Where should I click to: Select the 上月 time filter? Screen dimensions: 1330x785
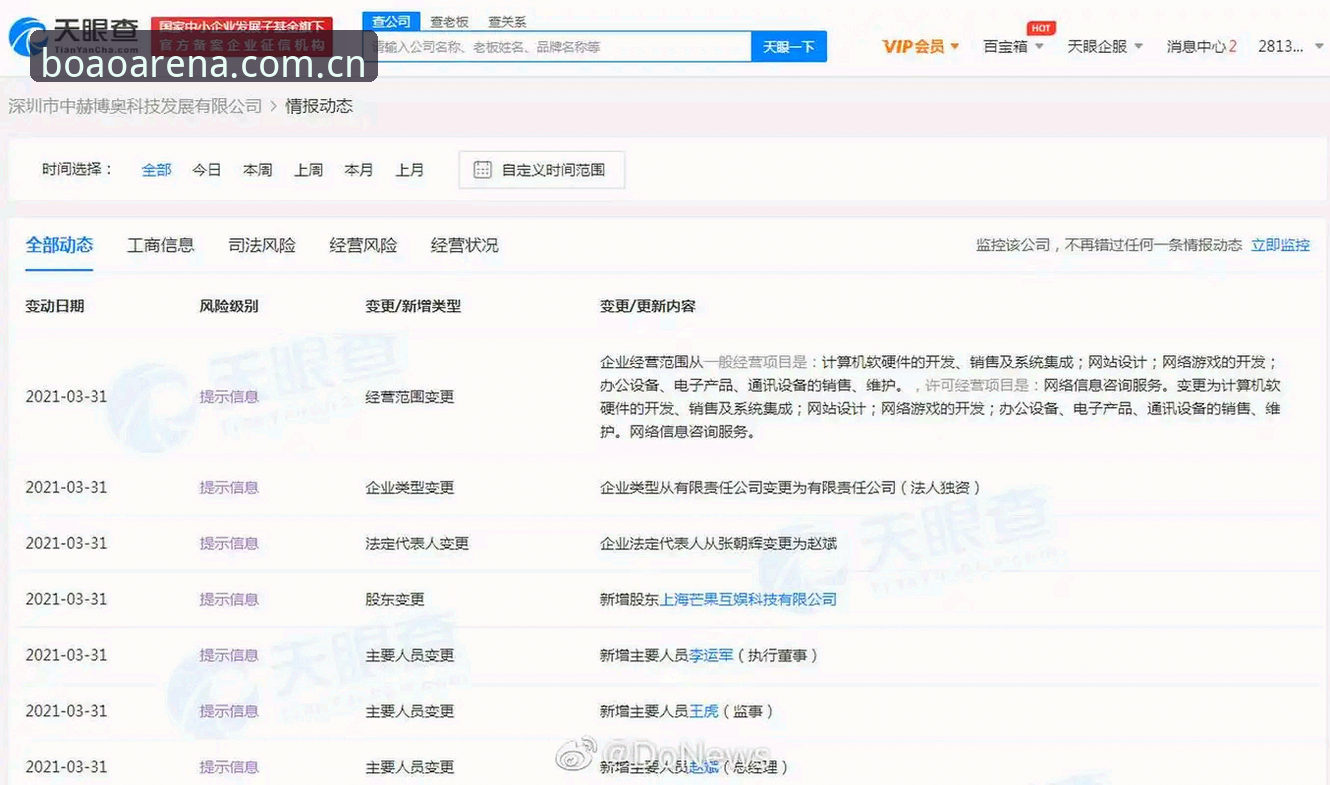coord(409,170)
